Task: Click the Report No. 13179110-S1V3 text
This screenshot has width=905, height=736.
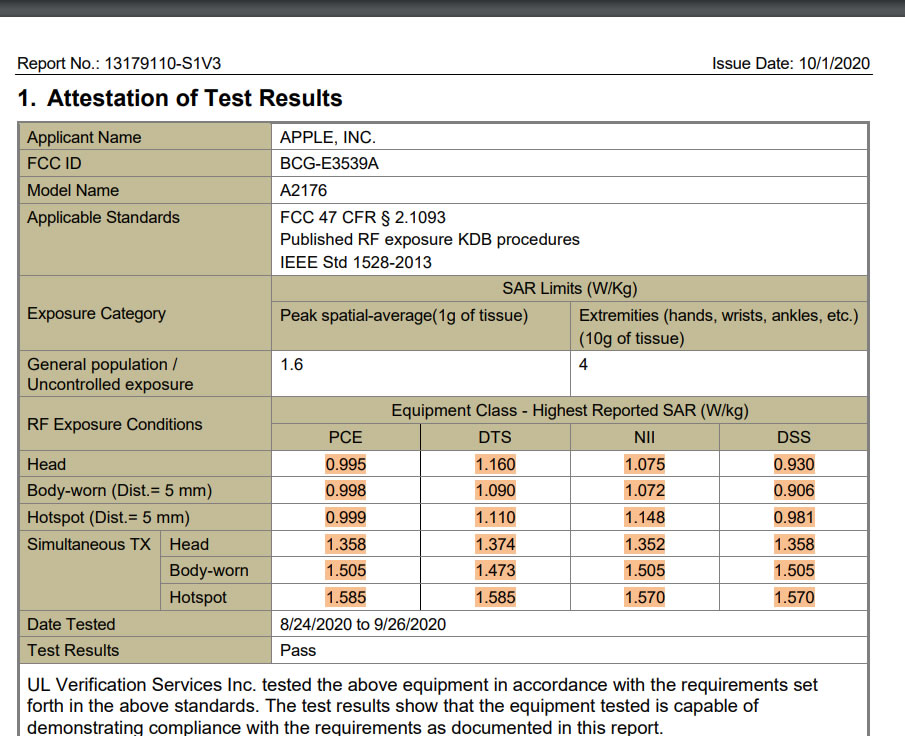Action: pos(119,64)
